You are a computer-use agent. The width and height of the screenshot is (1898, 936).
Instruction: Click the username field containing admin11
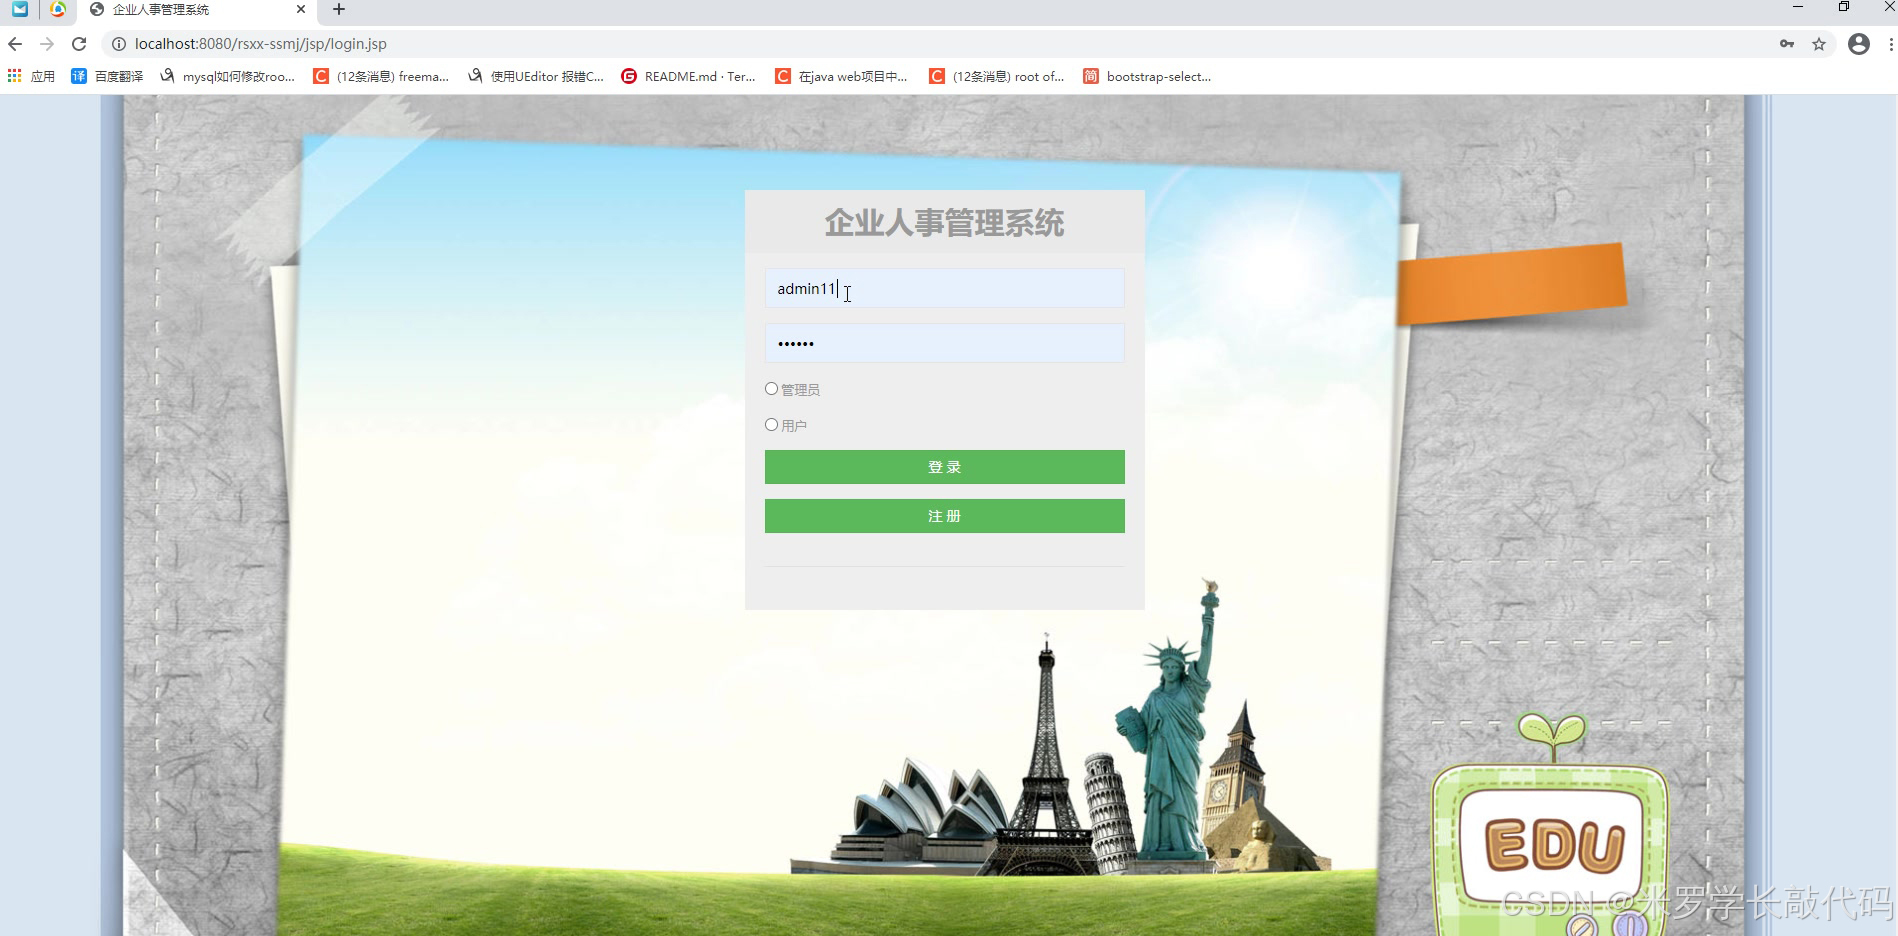click(x=944, y=288)
